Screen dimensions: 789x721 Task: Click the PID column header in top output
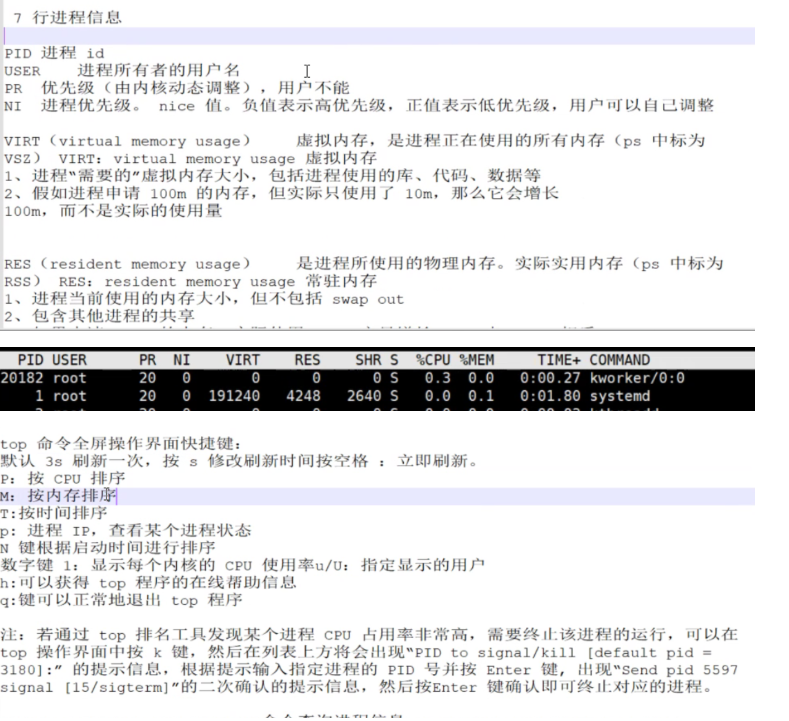coord(31,360)
